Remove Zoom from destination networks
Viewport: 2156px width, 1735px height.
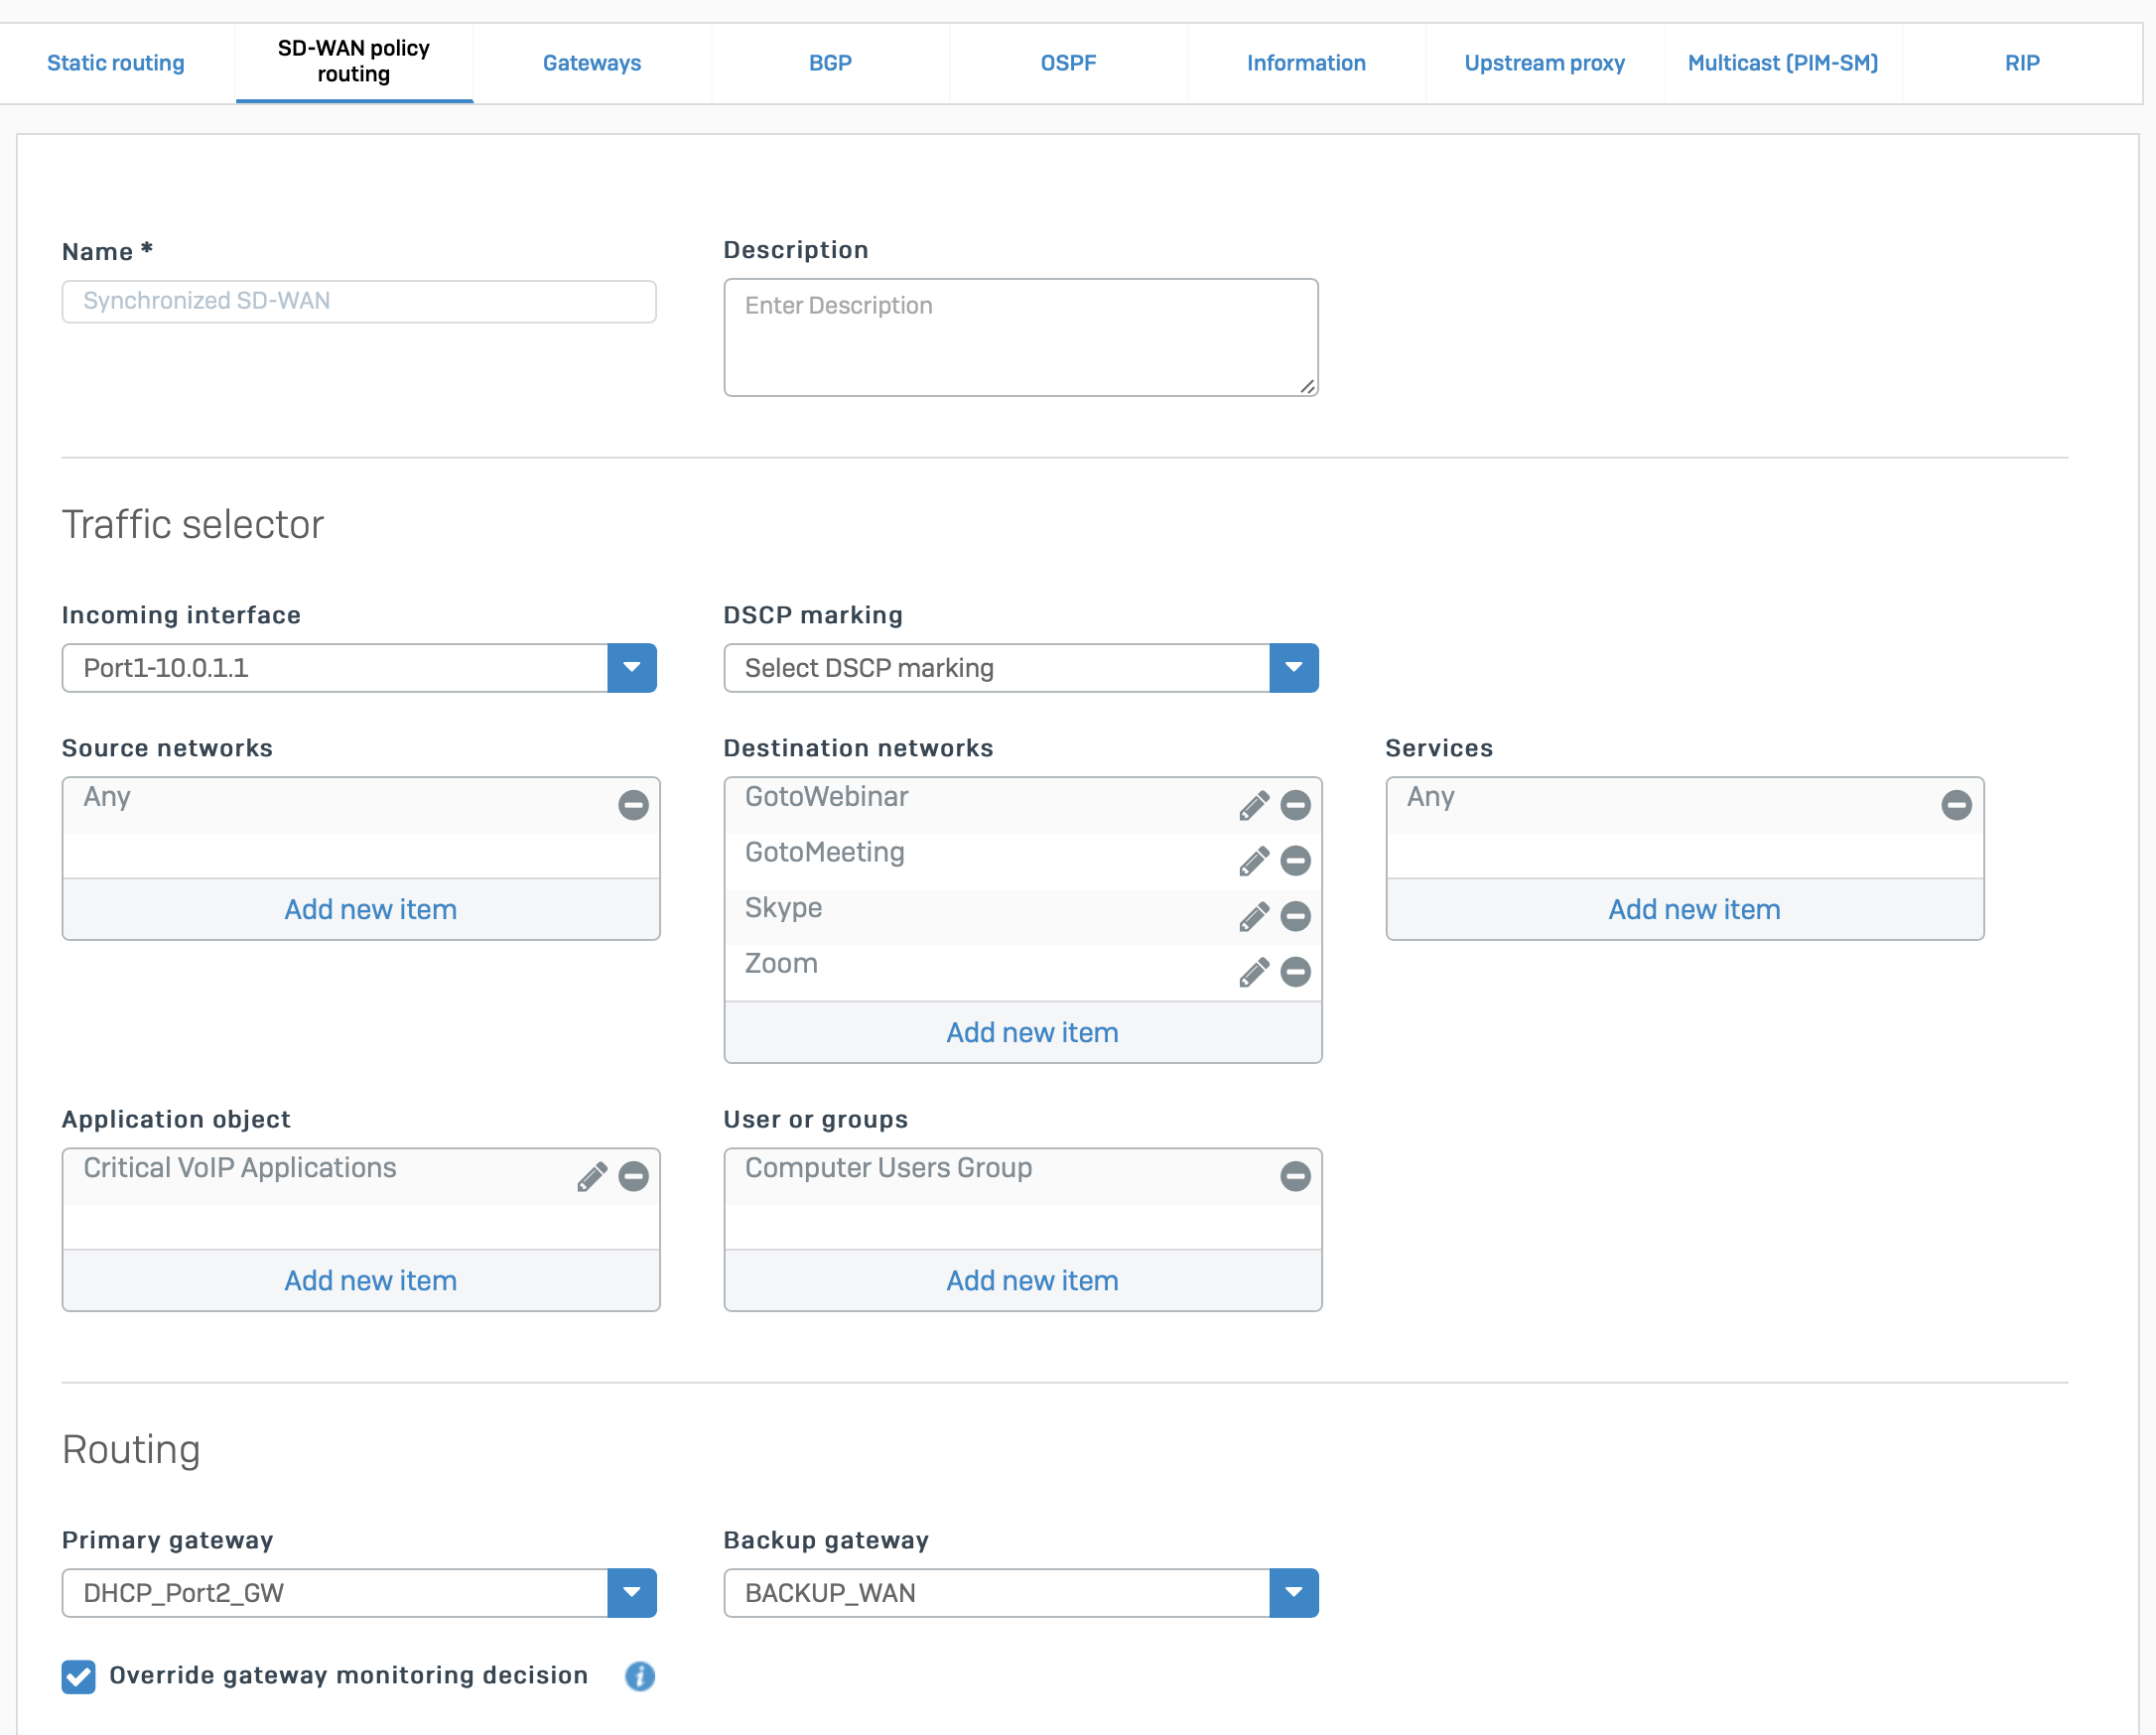pyautogui.click(x=1295, y=972)
